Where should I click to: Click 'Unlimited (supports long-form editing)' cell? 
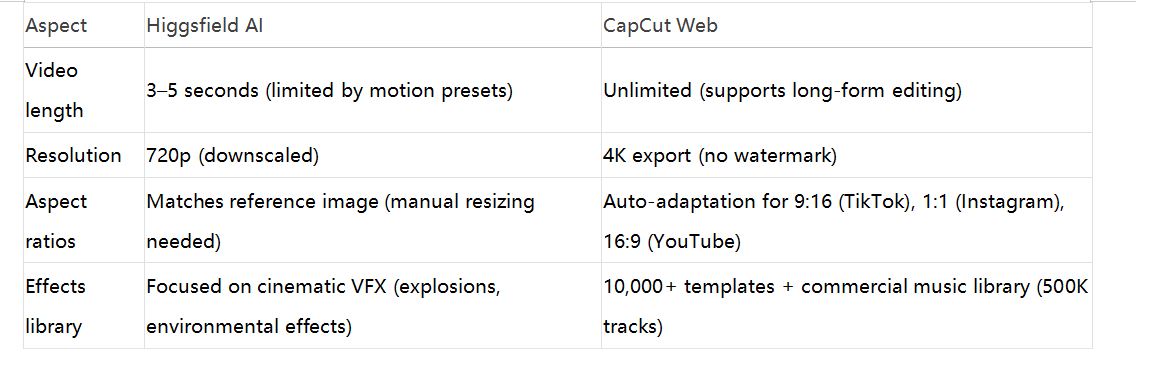pos(846,90)
